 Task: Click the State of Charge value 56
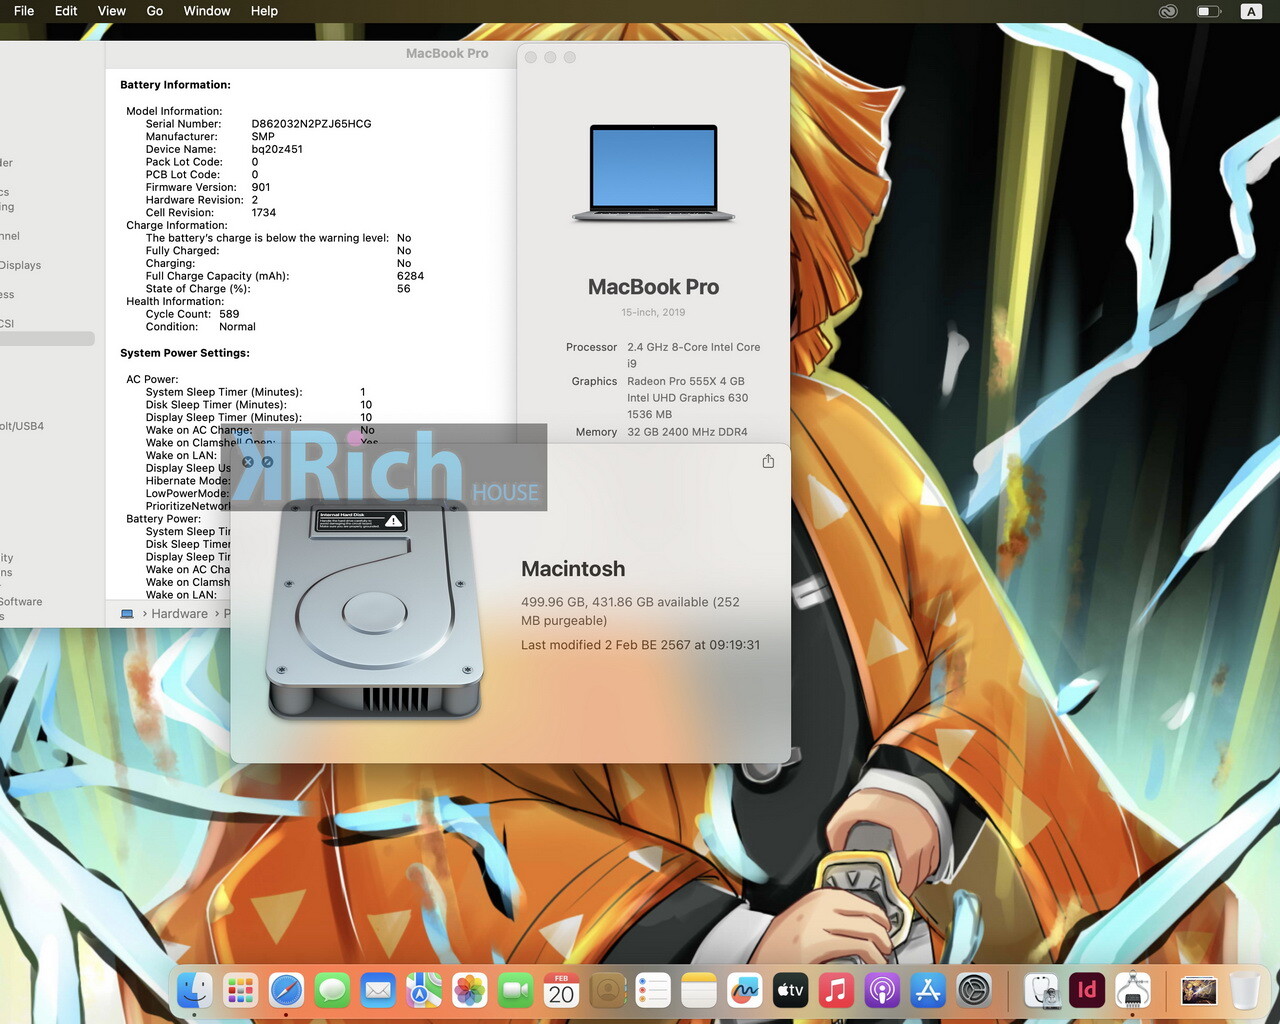pyautogui.click(x=403, y=289)
